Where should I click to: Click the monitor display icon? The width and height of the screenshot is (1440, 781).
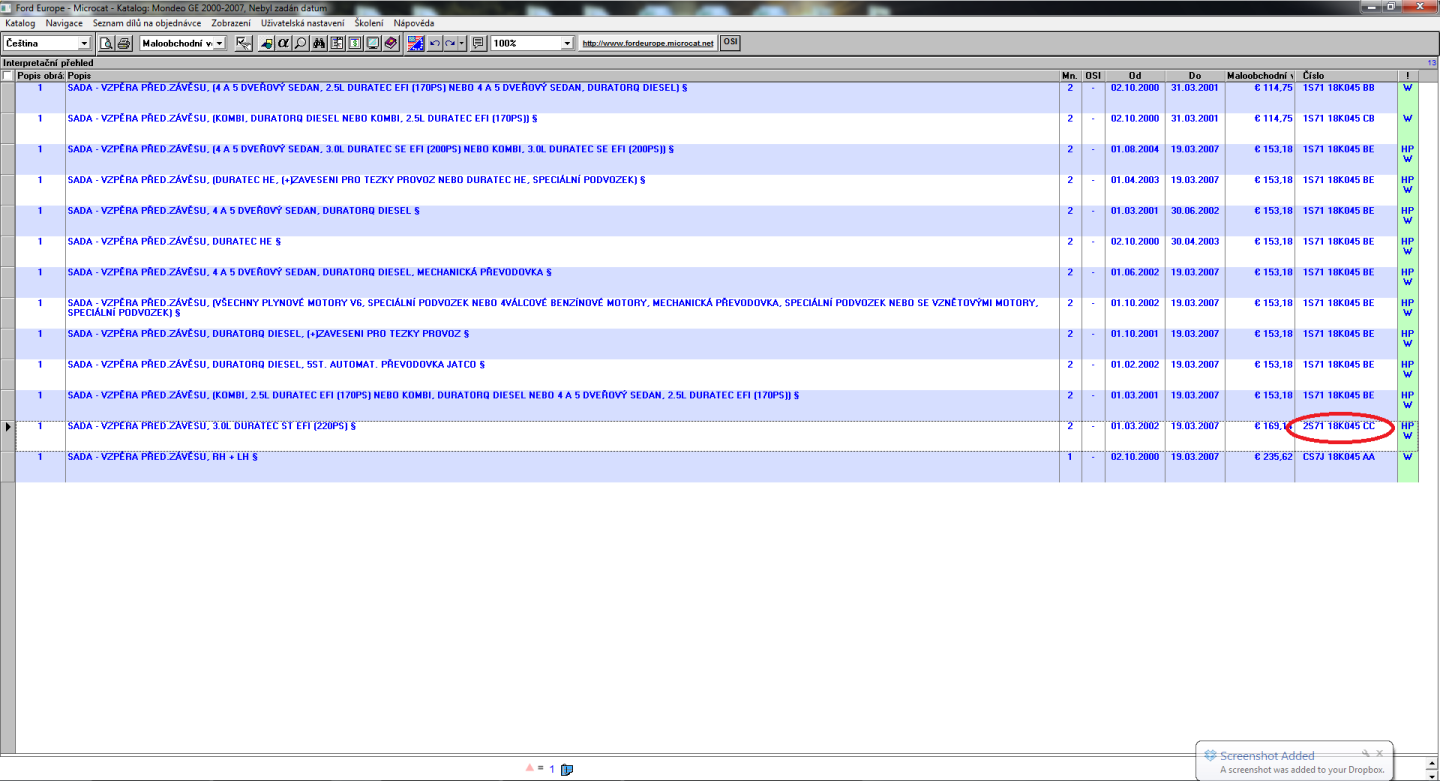(373, 43)
